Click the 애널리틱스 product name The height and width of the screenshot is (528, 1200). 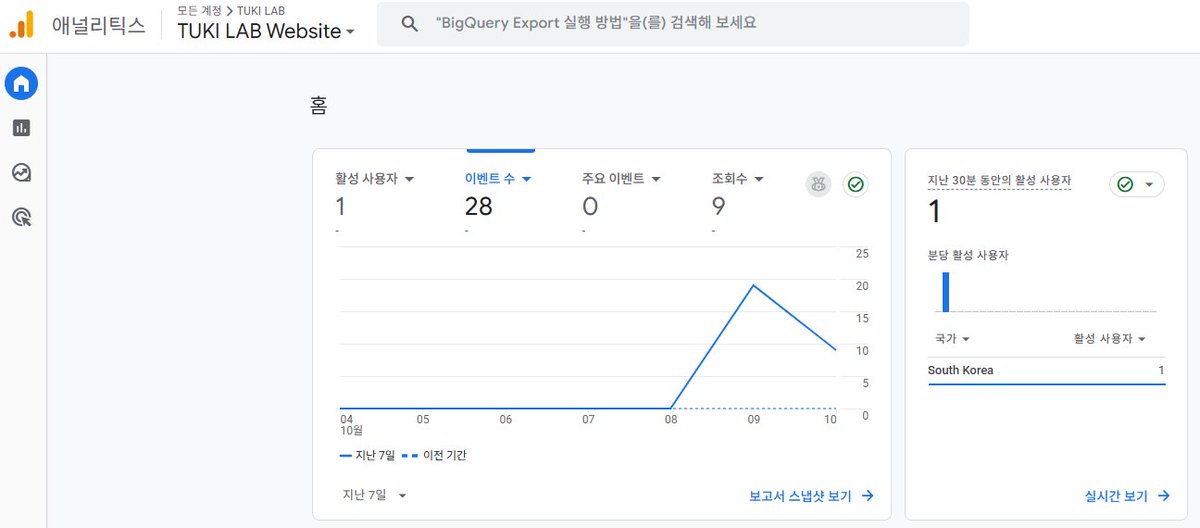99,25
